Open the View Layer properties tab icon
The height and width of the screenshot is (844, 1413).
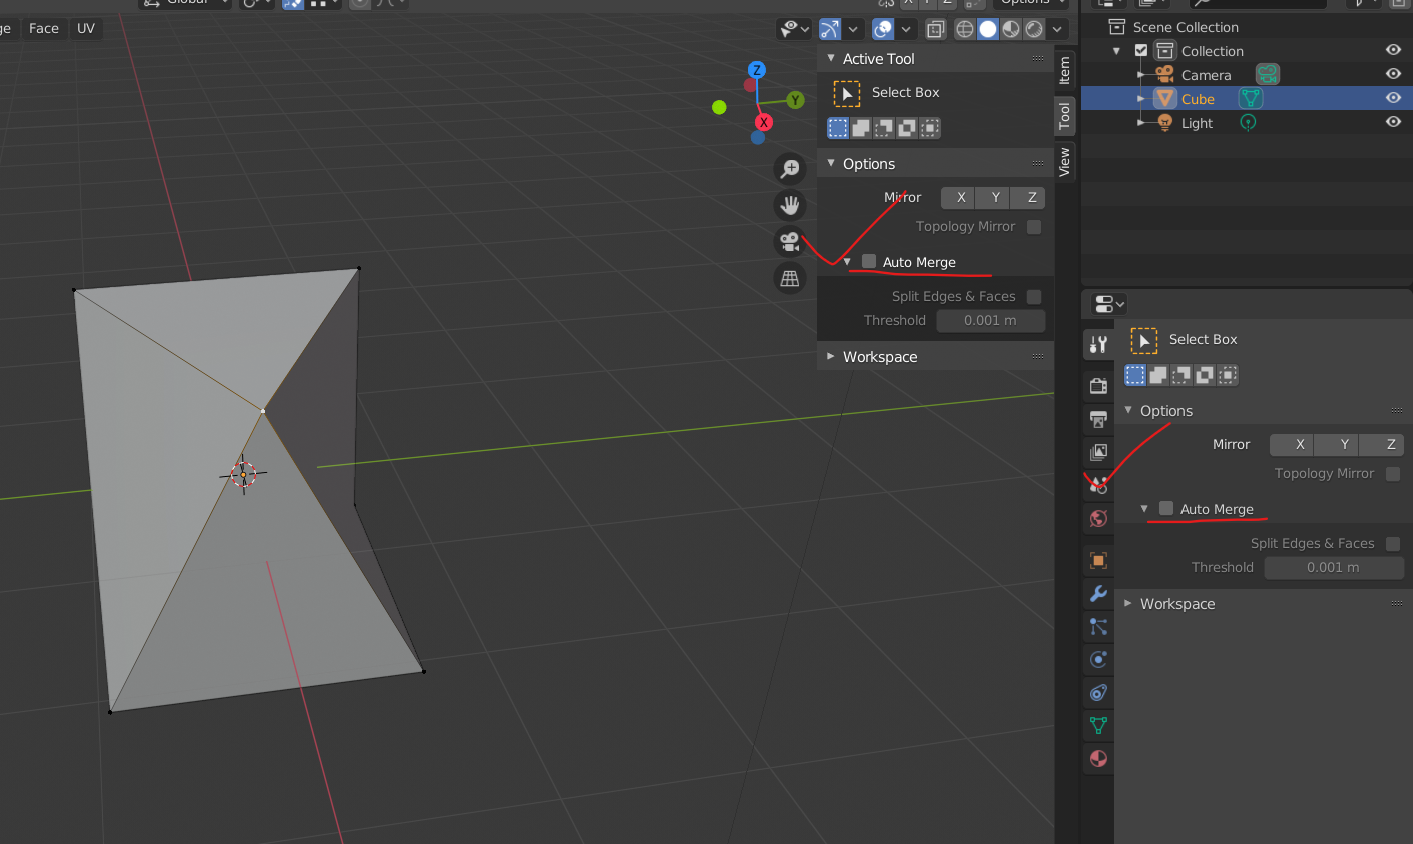pyautogui.click(x=1098, y=452)
